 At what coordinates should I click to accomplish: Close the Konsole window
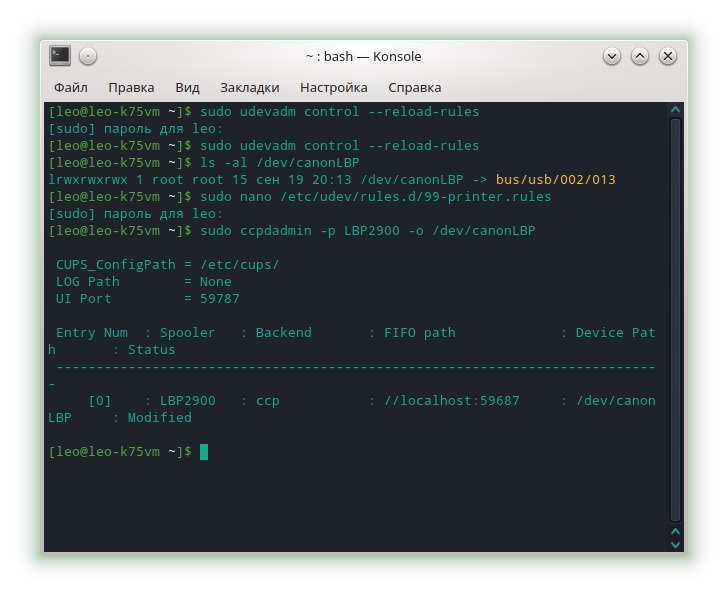point(668,56)
